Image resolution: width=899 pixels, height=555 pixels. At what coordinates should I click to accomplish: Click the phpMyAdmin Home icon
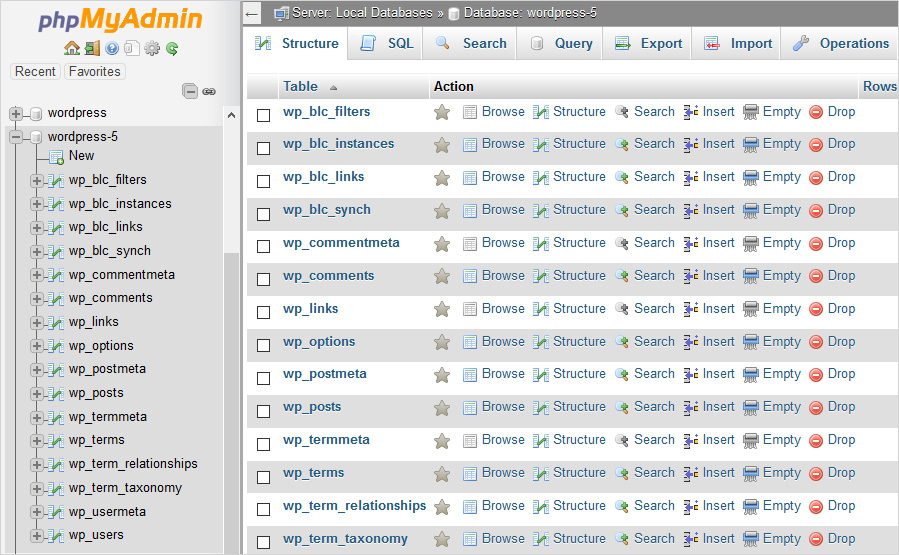[71, 48]
